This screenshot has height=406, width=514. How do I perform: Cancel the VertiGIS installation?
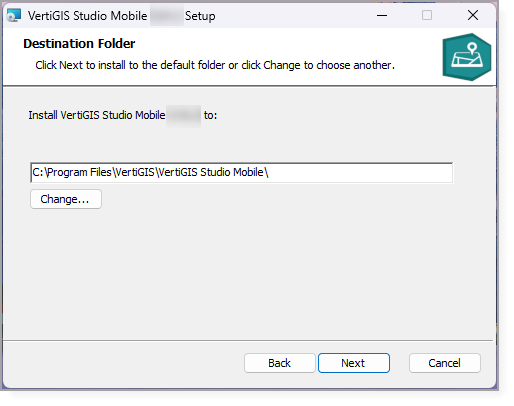[x=445, y=363]
